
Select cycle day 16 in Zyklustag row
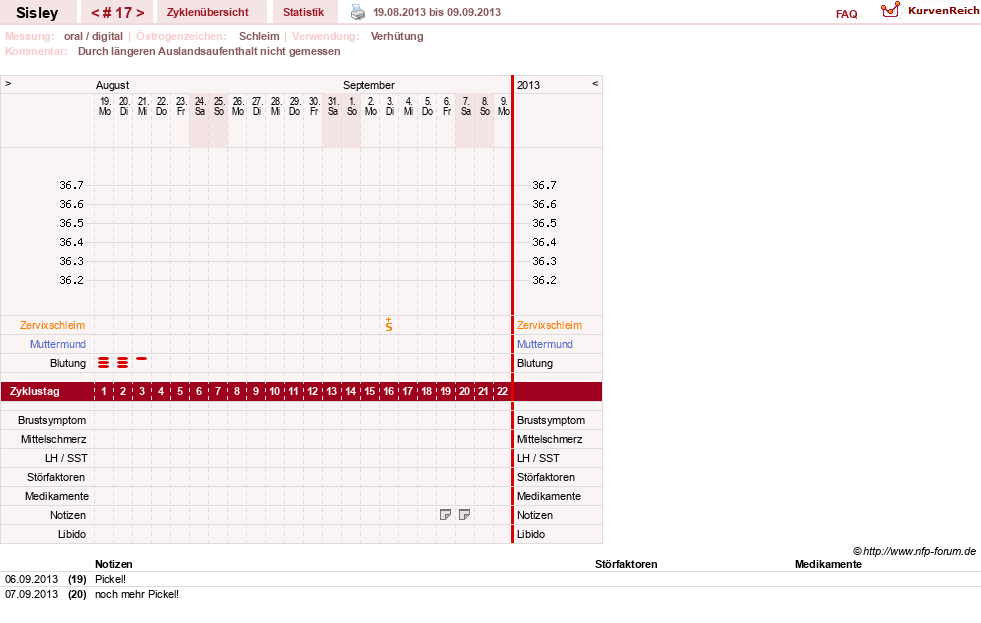tap(389, 392)
